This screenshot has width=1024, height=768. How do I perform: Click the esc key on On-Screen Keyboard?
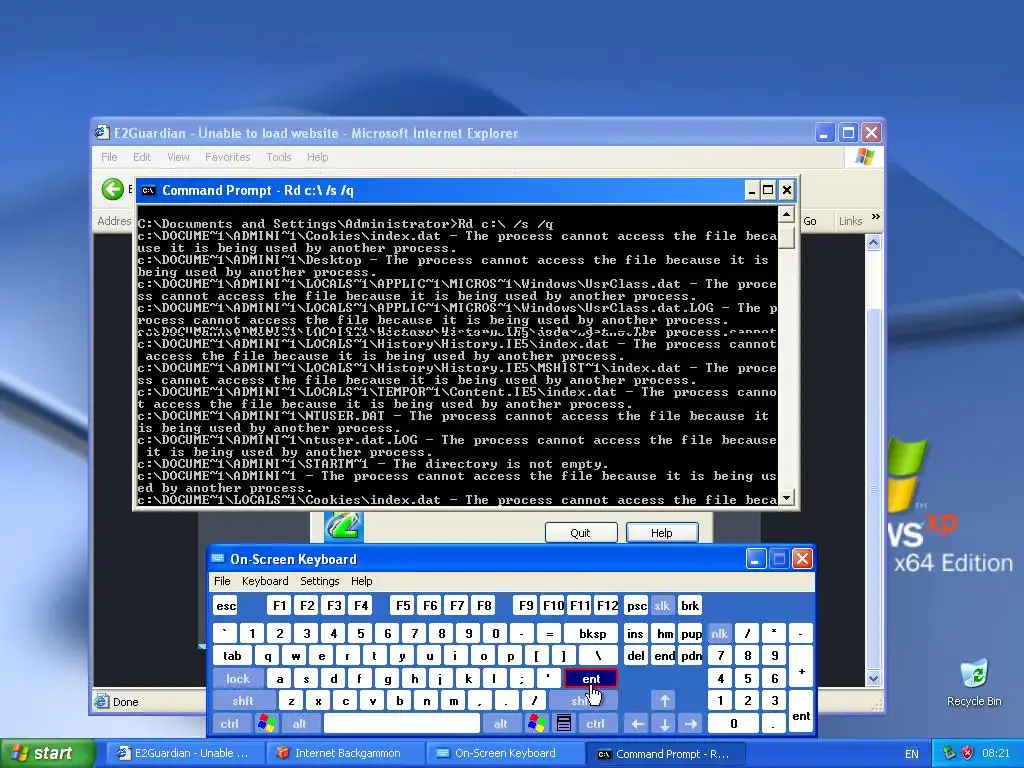(226, 605)
